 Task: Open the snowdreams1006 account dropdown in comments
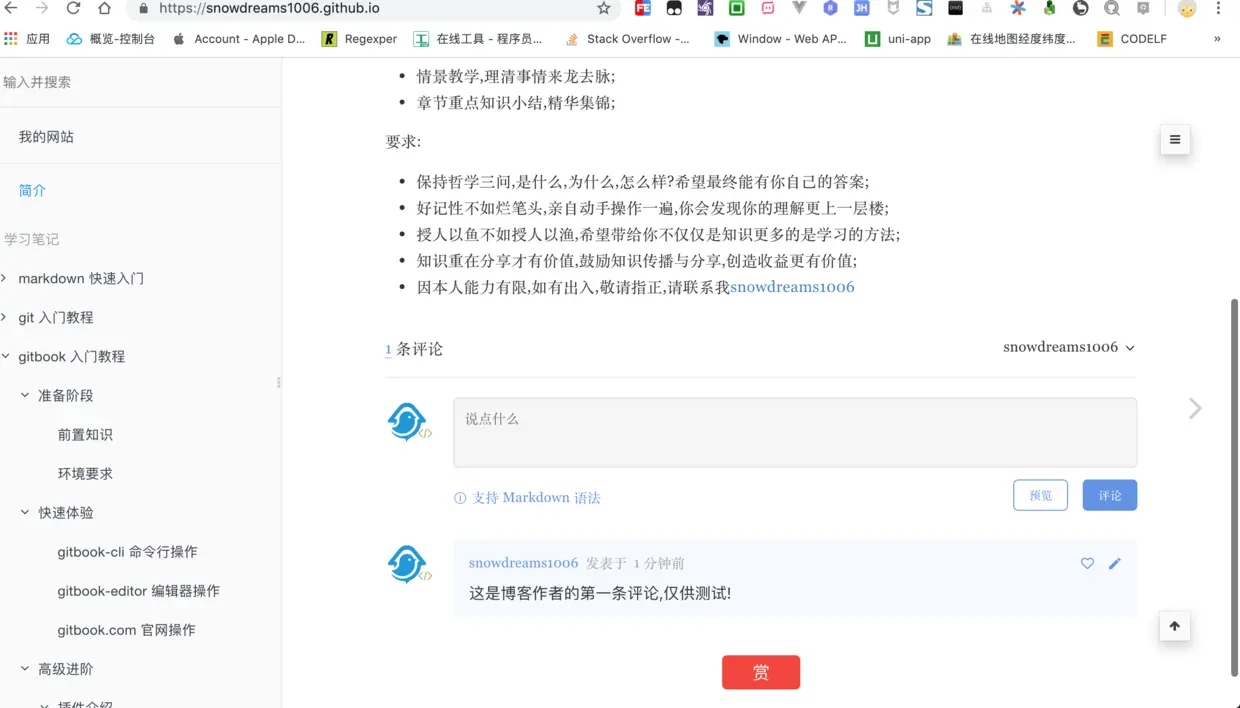click(1068, 347)
